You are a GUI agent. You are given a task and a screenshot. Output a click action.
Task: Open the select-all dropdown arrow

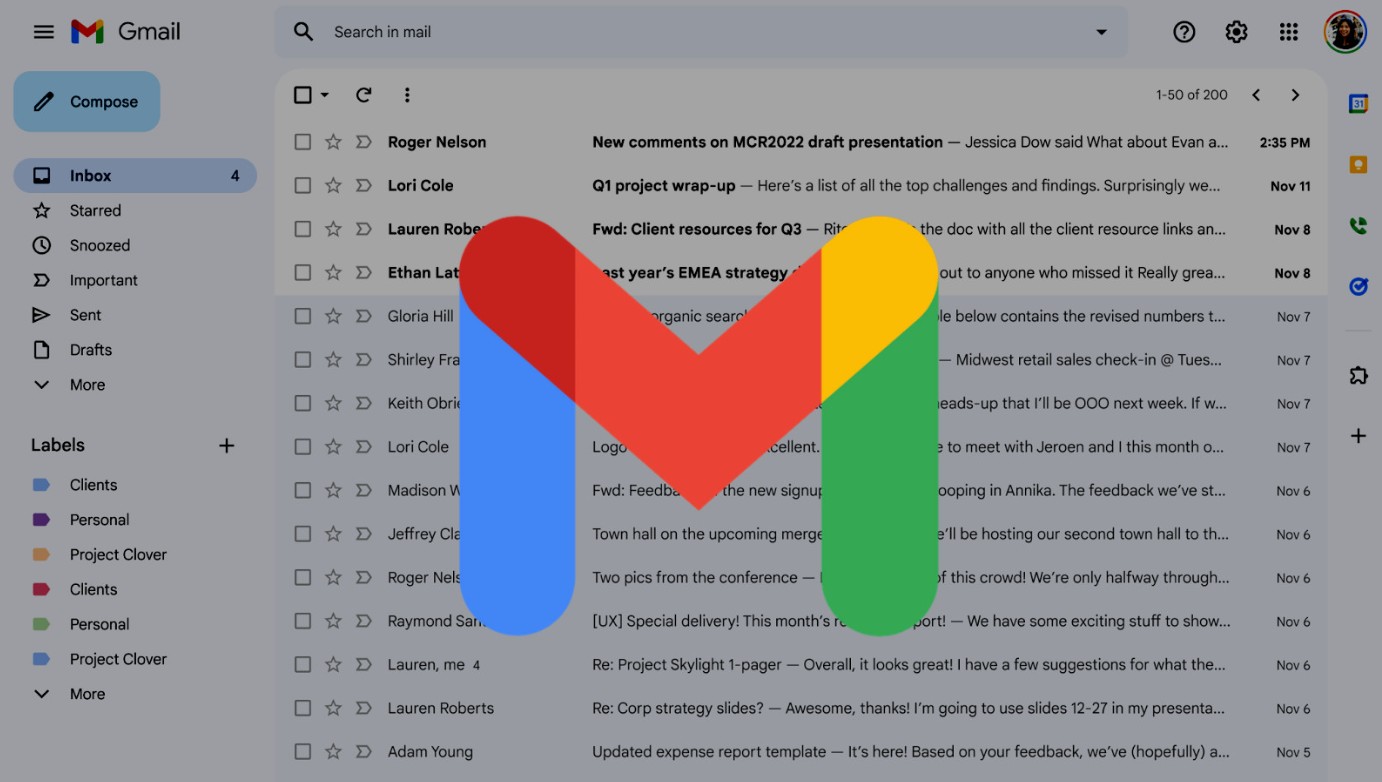pyautogui.click(x=325, y=95)
